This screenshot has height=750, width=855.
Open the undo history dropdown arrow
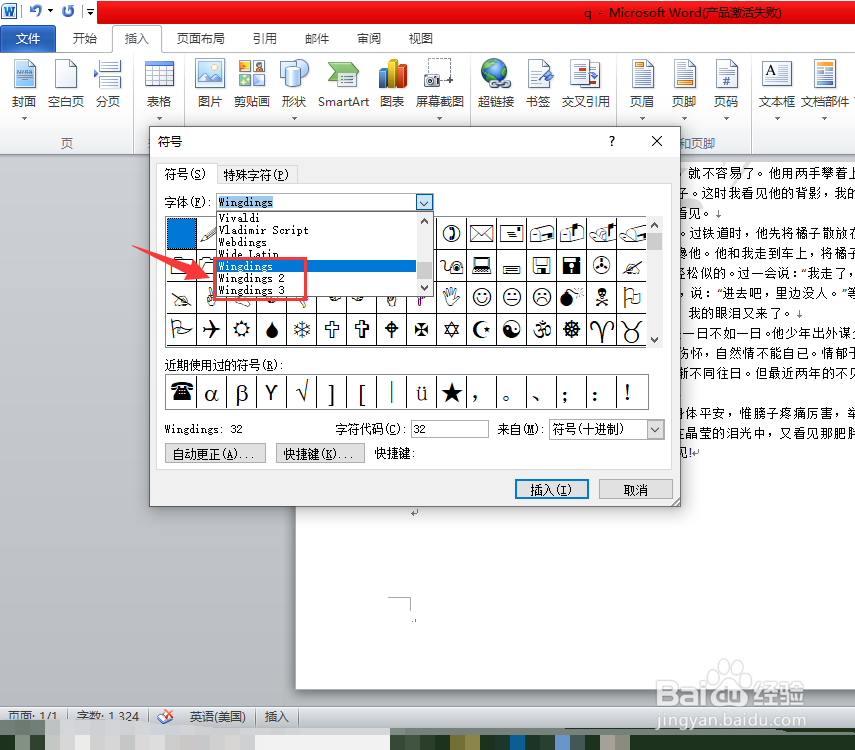point(50,10)
